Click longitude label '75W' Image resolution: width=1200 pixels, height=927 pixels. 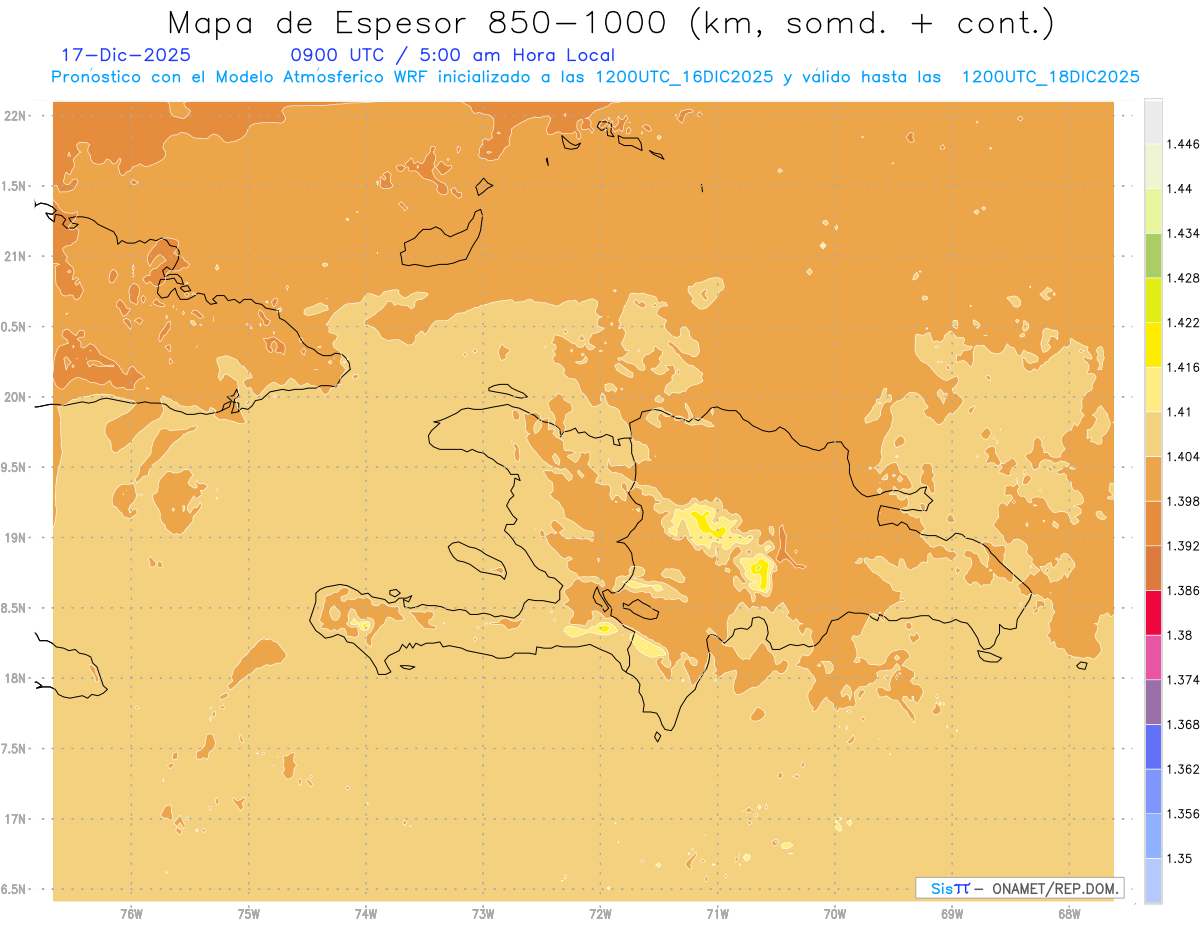(249, 913)
